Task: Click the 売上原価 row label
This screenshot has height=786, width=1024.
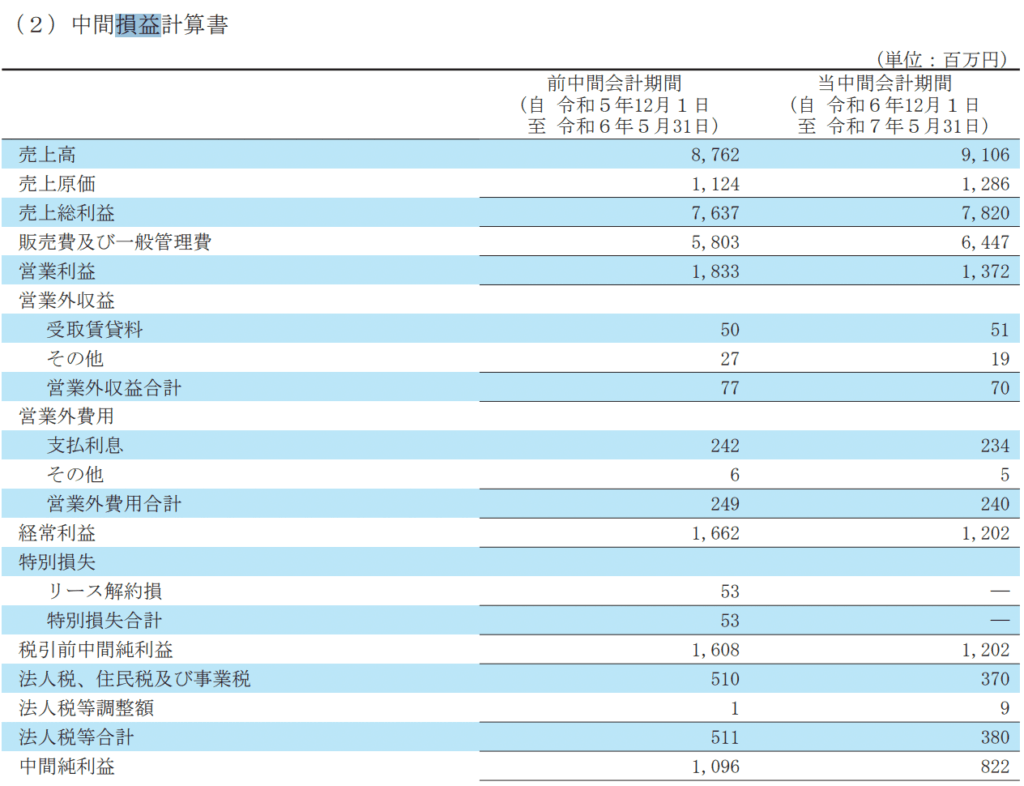Action: pyautogui.click(x=61, y=183)
